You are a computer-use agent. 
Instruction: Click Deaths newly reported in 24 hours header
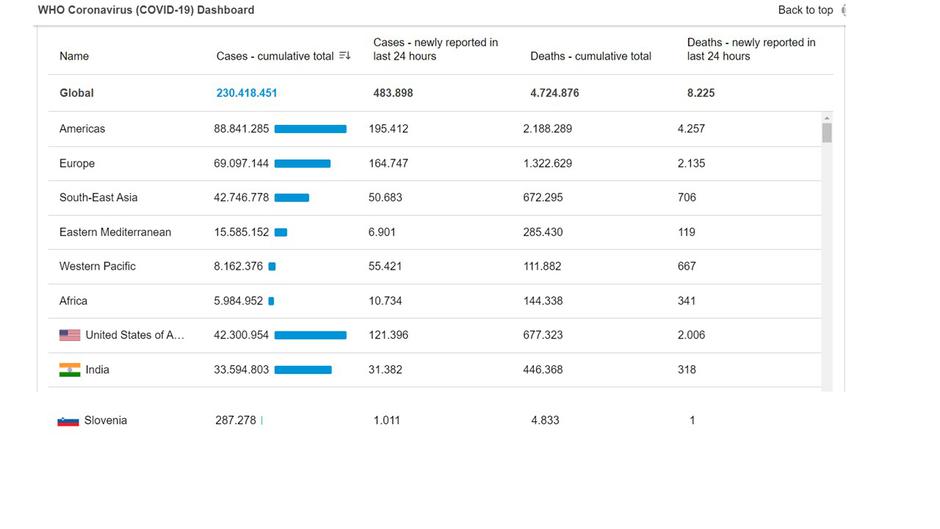(751, 49)
